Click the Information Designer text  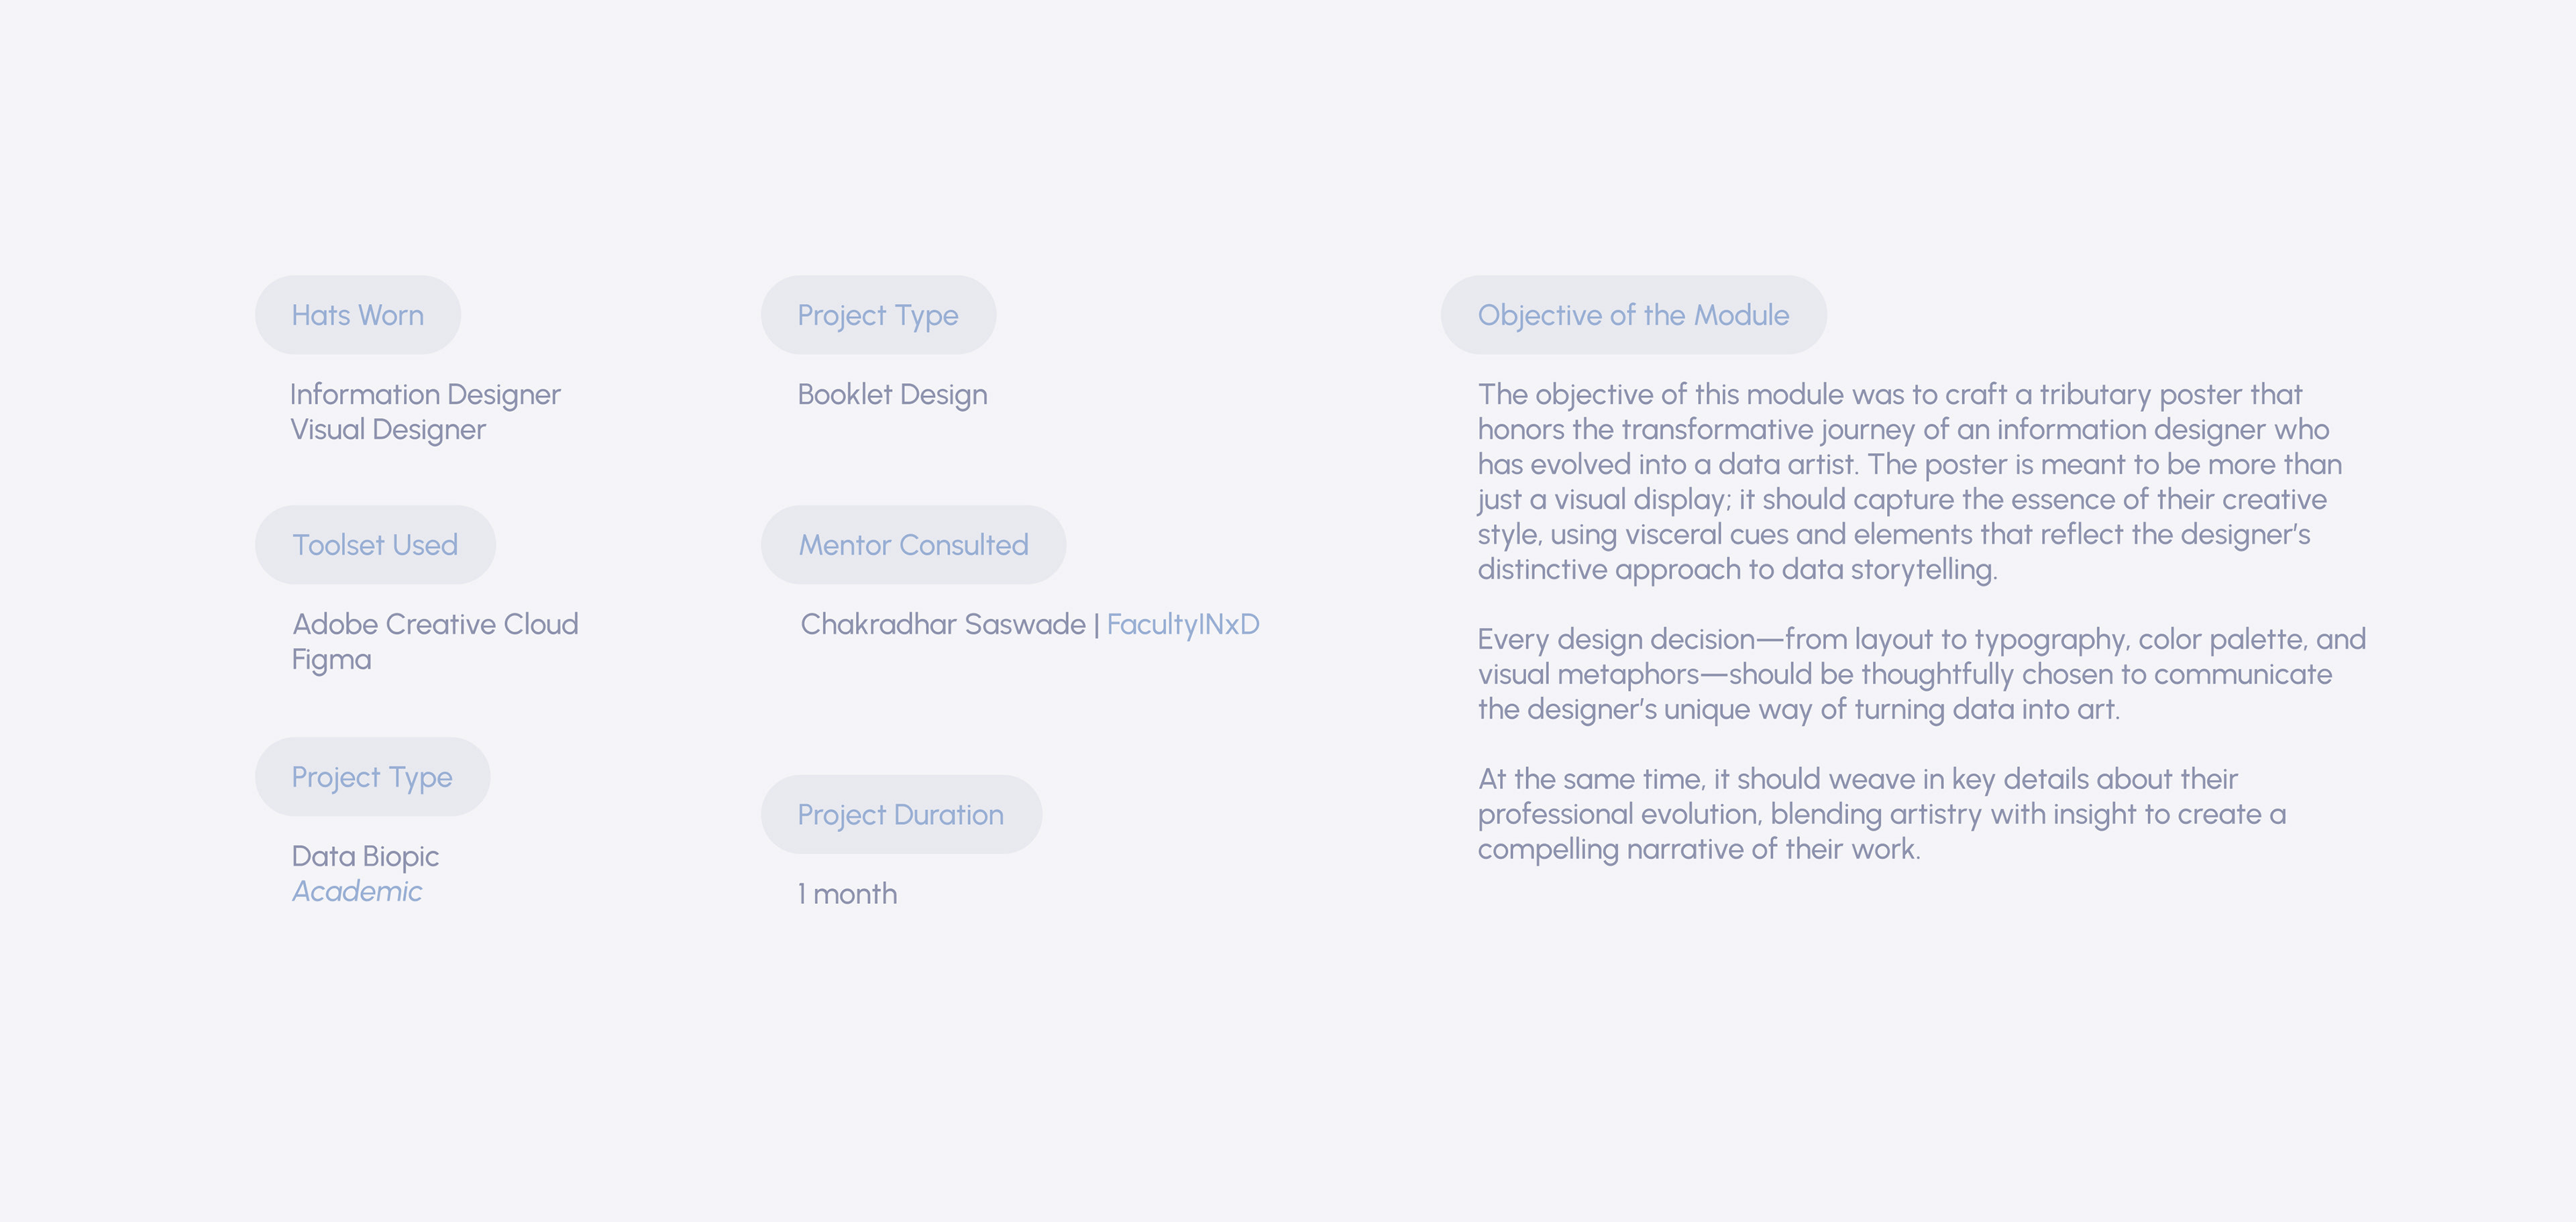click(x=425, y=395)
